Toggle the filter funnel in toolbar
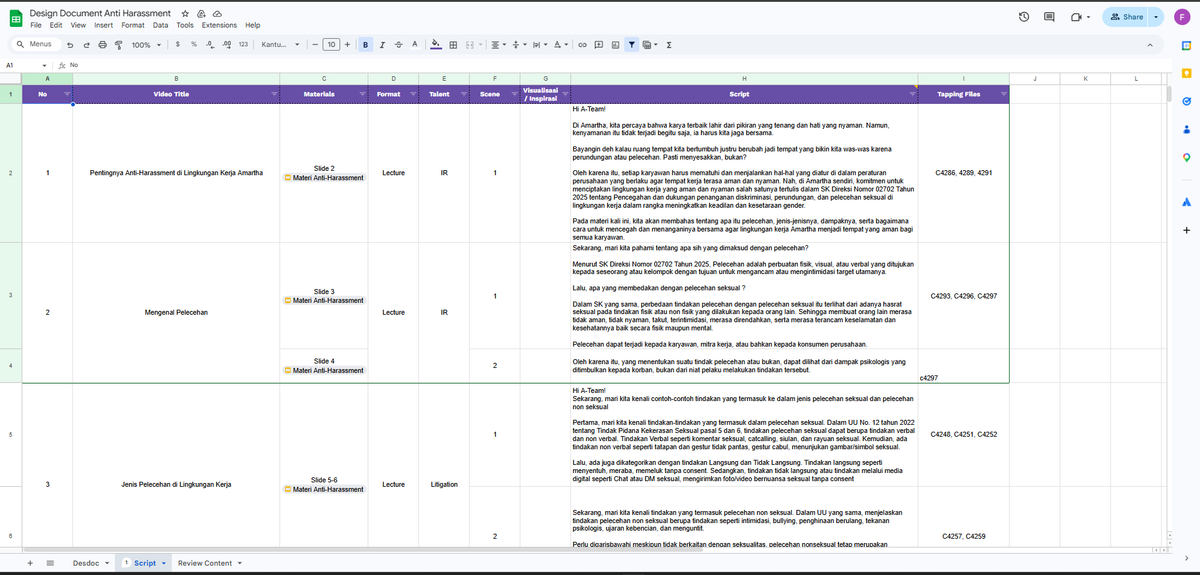The image size is (1200, 575). click(x=631, y=44)
